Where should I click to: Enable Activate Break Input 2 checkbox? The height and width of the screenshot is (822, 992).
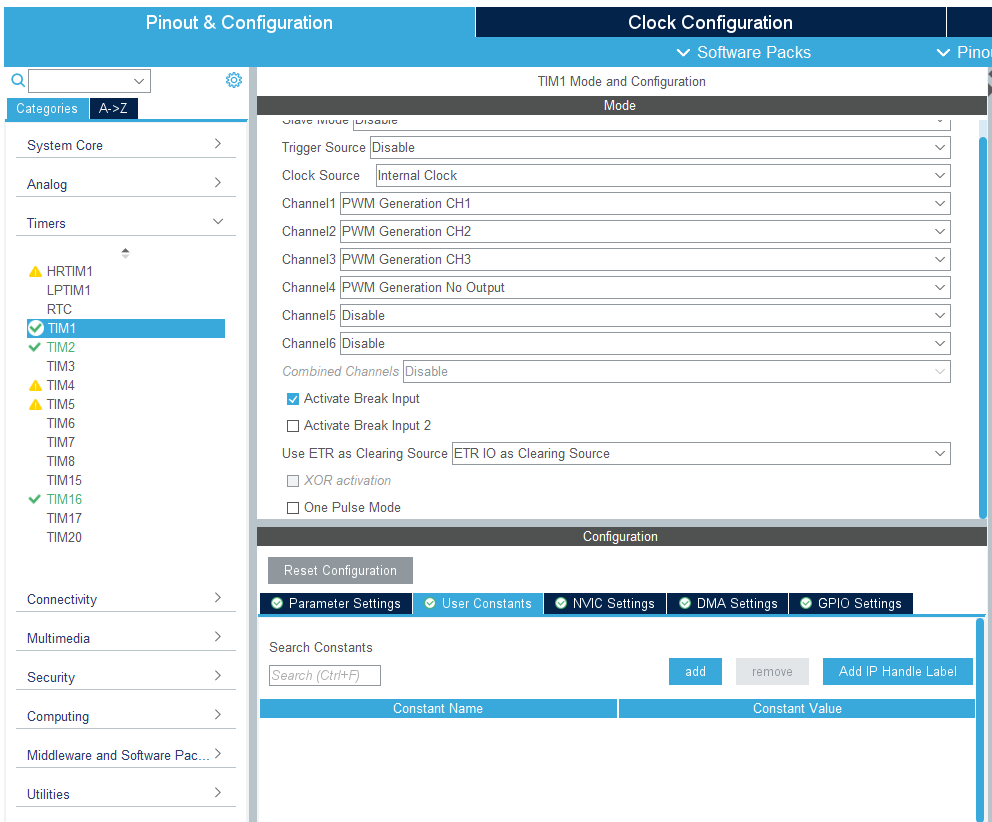[x=293, y=426]
